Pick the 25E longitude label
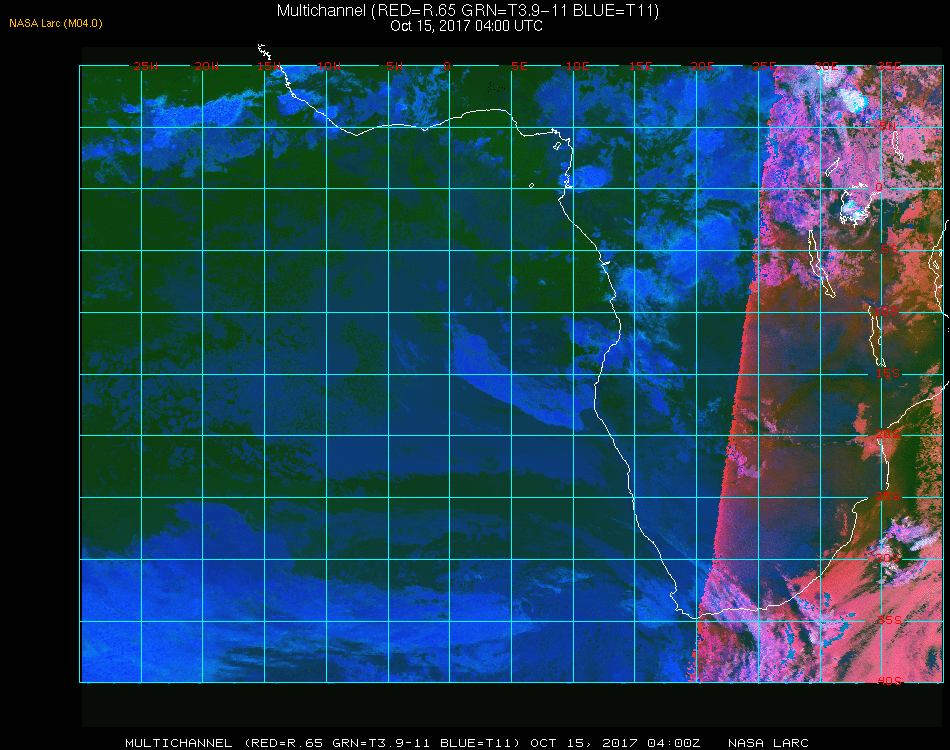This screenshot has width=950, height=750. tap(764, 66)
